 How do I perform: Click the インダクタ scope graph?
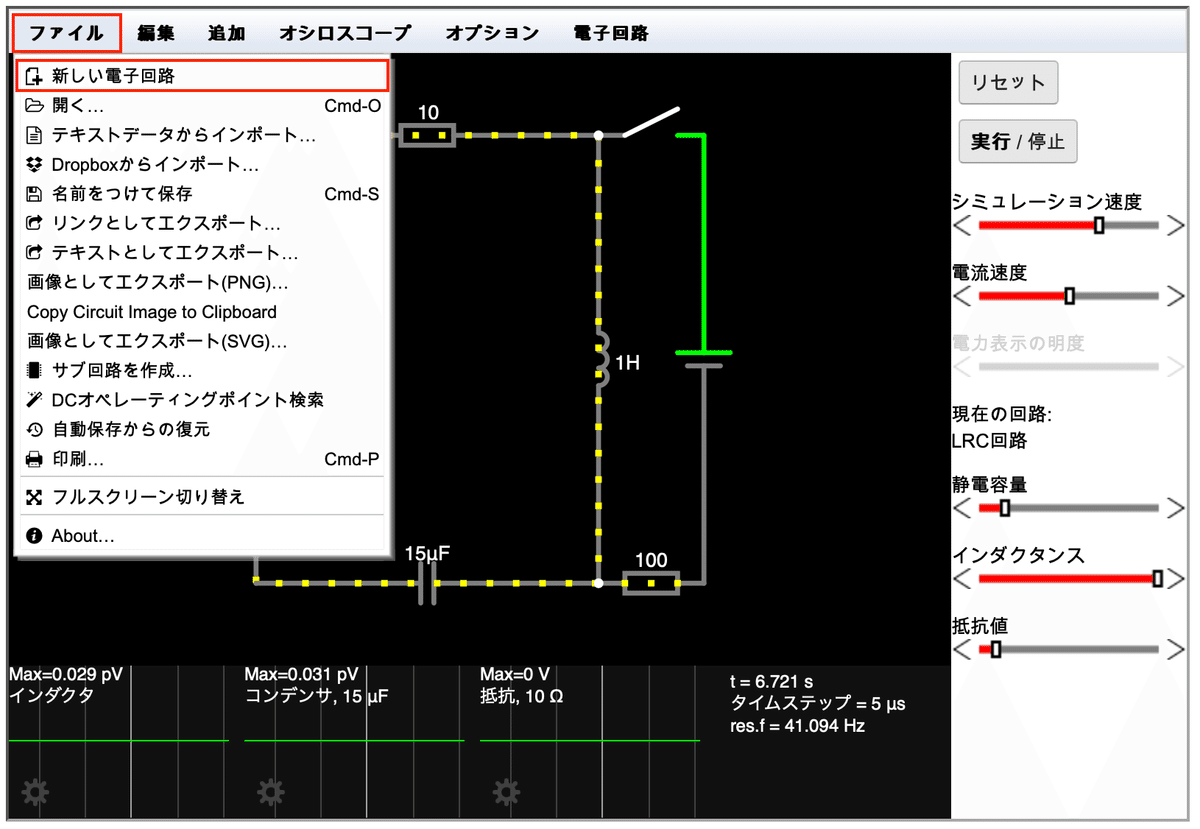118,741
